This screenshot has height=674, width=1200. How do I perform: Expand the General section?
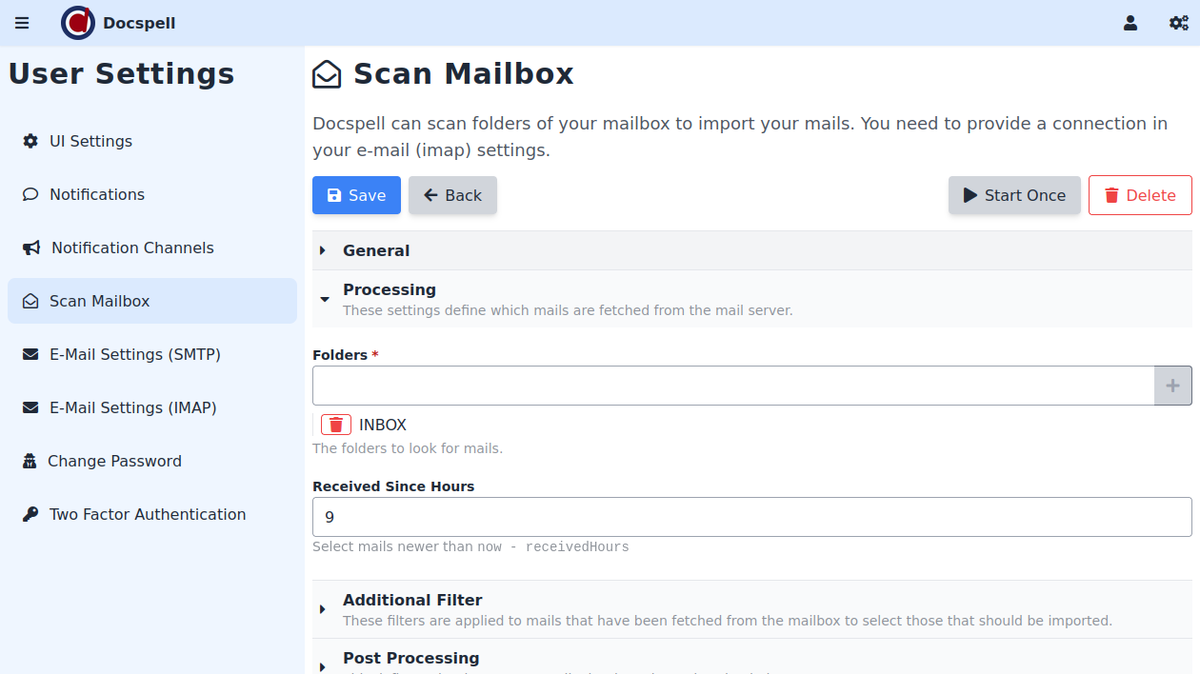[376, 251]
